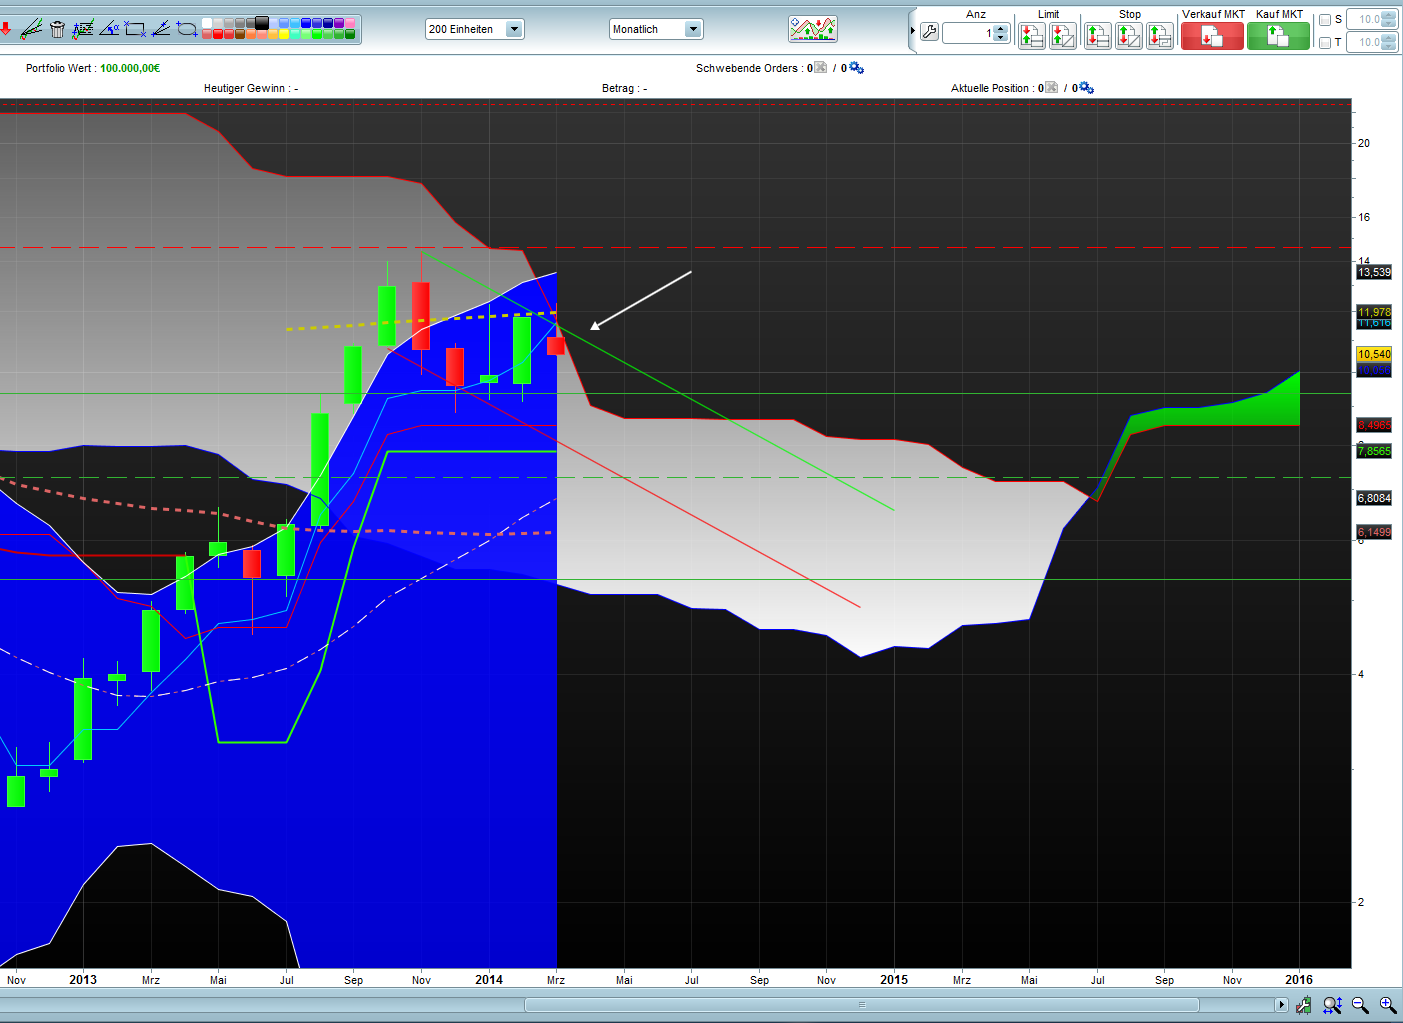Select the trend line drawing tool
1403x1023 pixels.
[x=31, y=29]
